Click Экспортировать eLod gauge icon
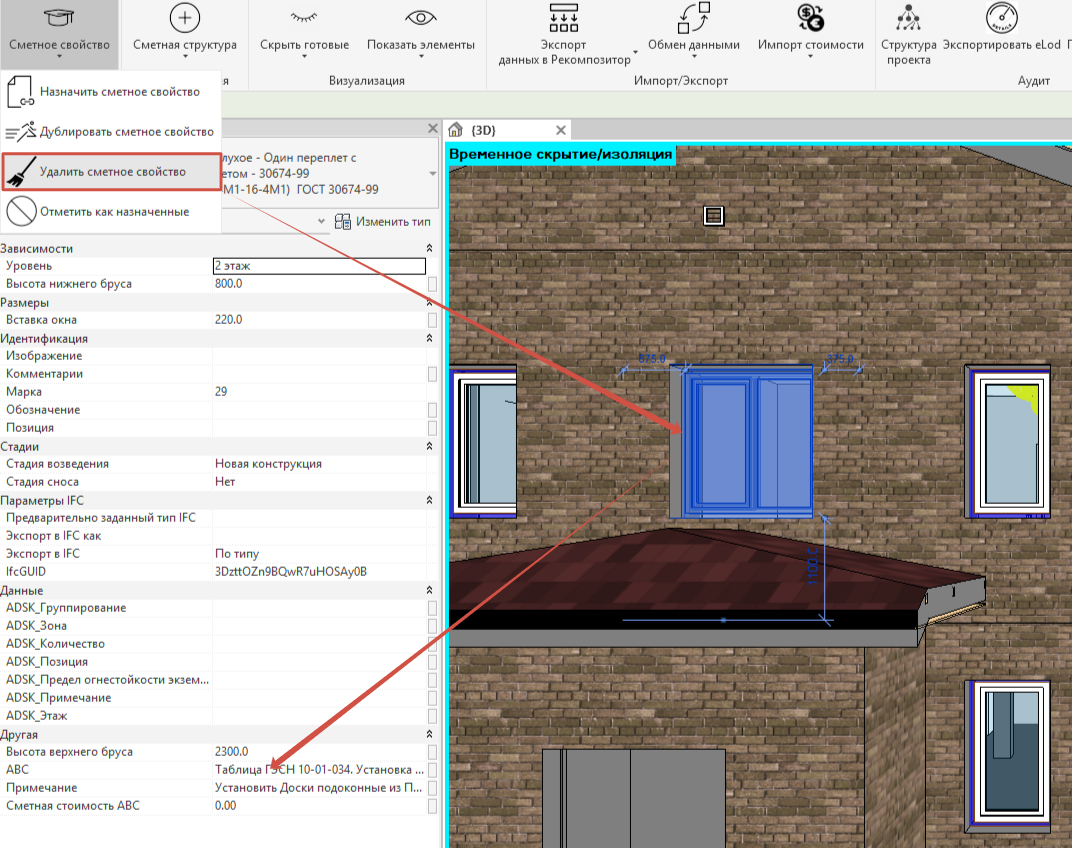The height and width of the screenshot is (848, 1072). coord(1002,18)
